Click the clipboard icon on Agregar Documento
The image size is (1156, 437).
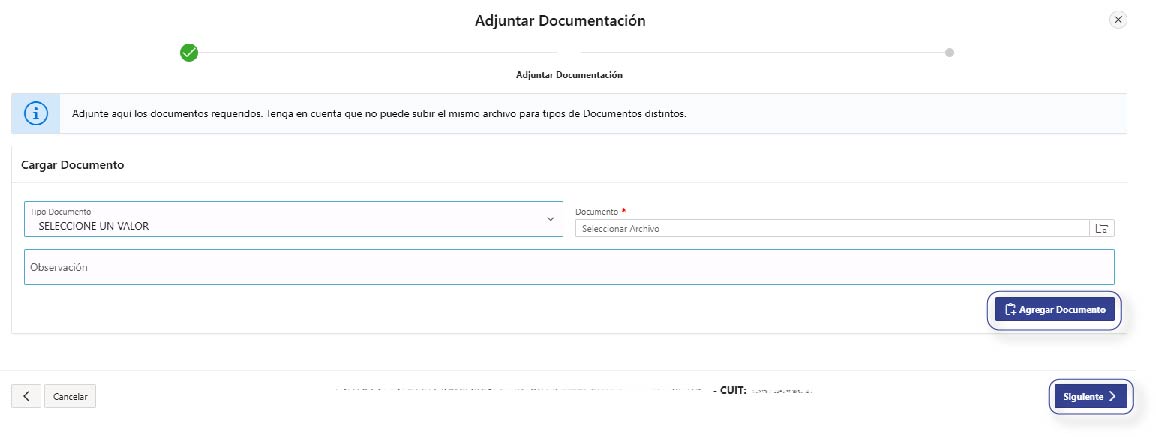pos(1010,310)
